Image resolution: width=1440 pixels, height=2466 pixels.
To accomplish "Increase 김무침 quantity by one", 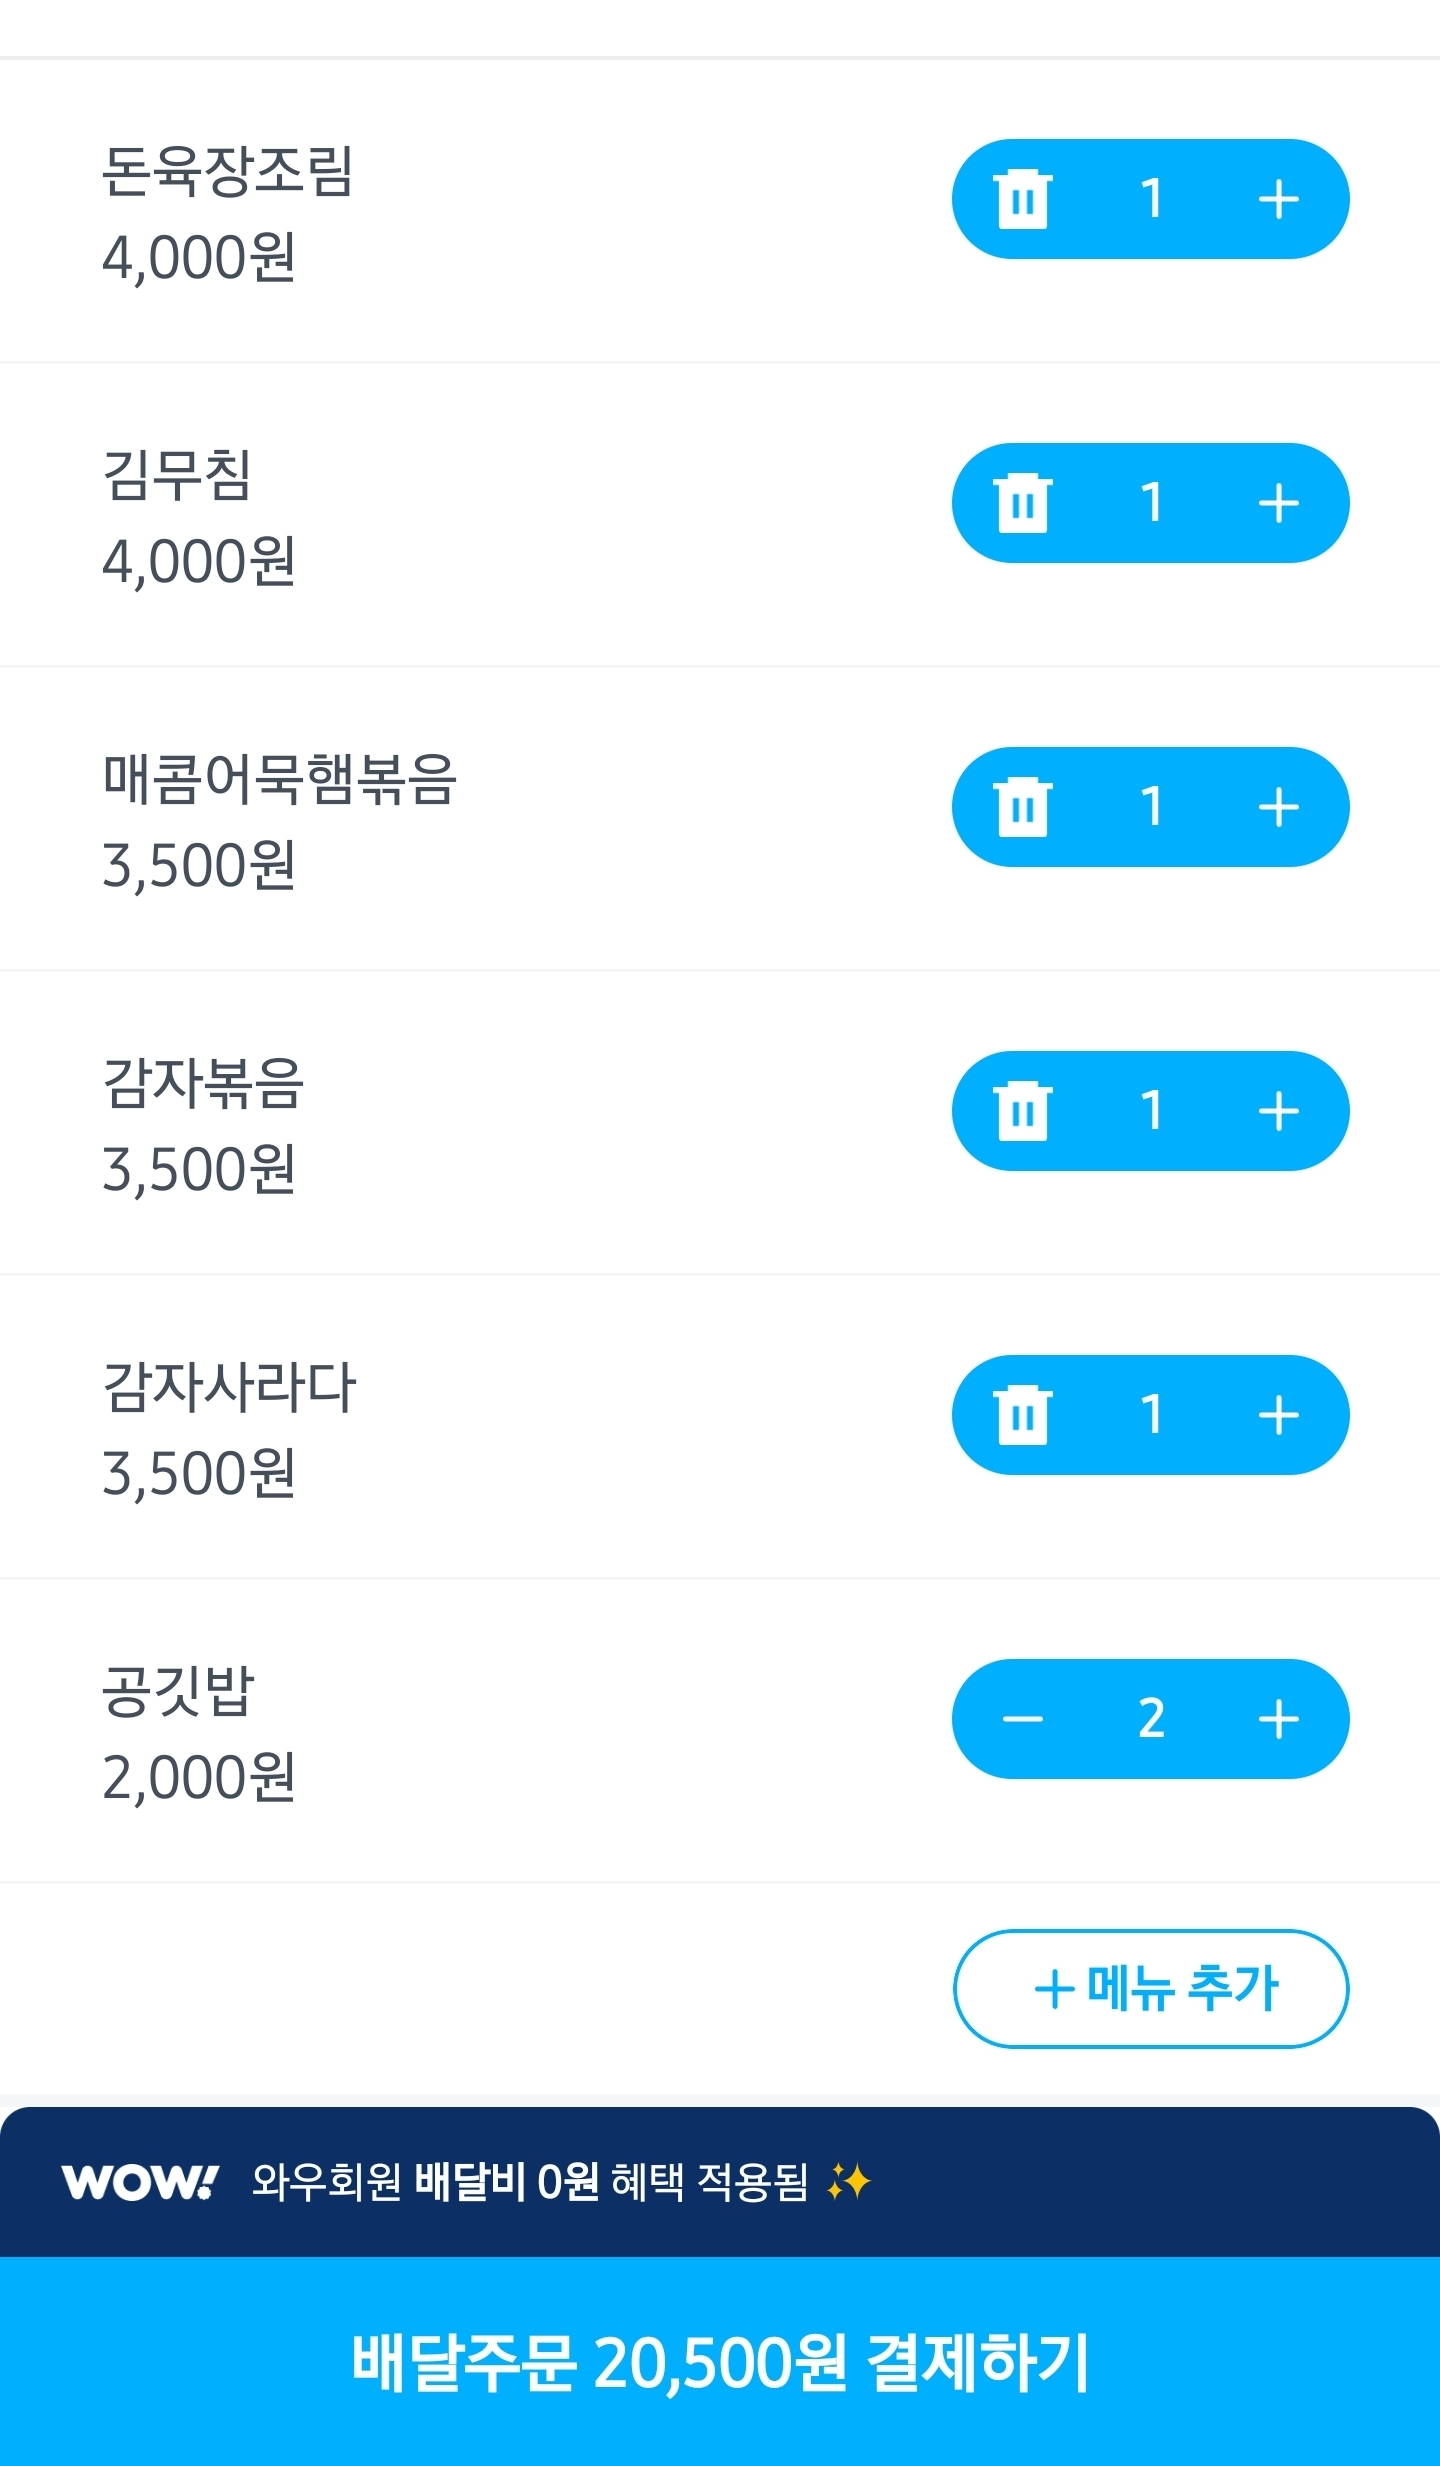I will click(x=1278, y=503).
